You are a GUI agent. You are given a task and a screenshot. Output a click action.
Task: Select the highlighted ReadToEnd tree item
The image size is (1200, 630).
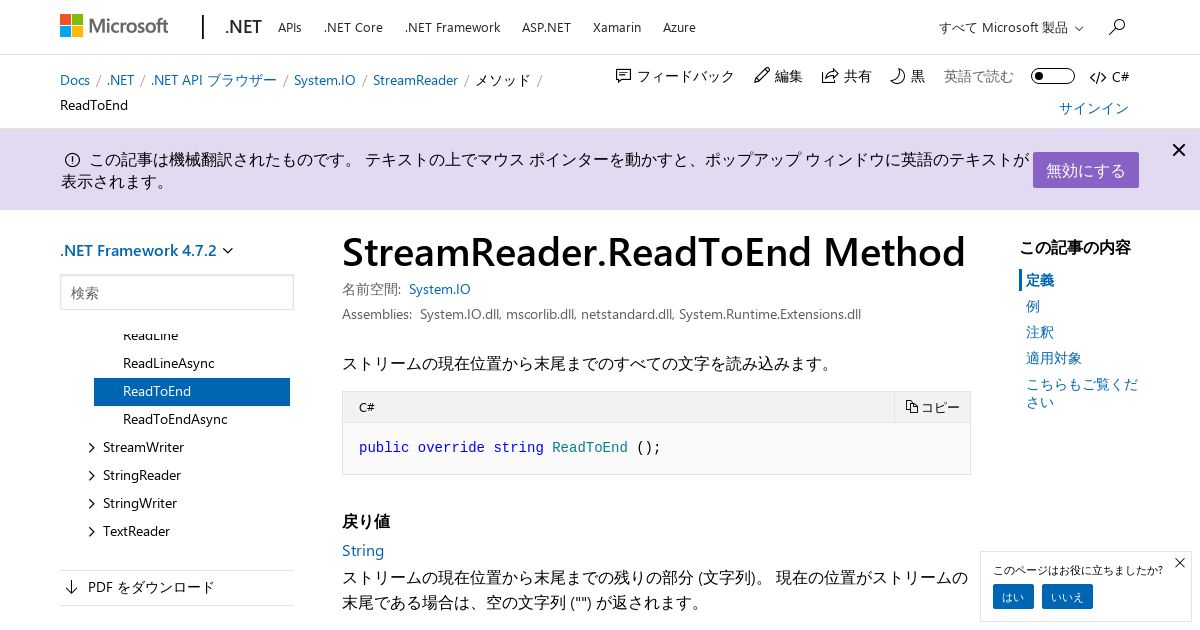(x=192, y=391)
